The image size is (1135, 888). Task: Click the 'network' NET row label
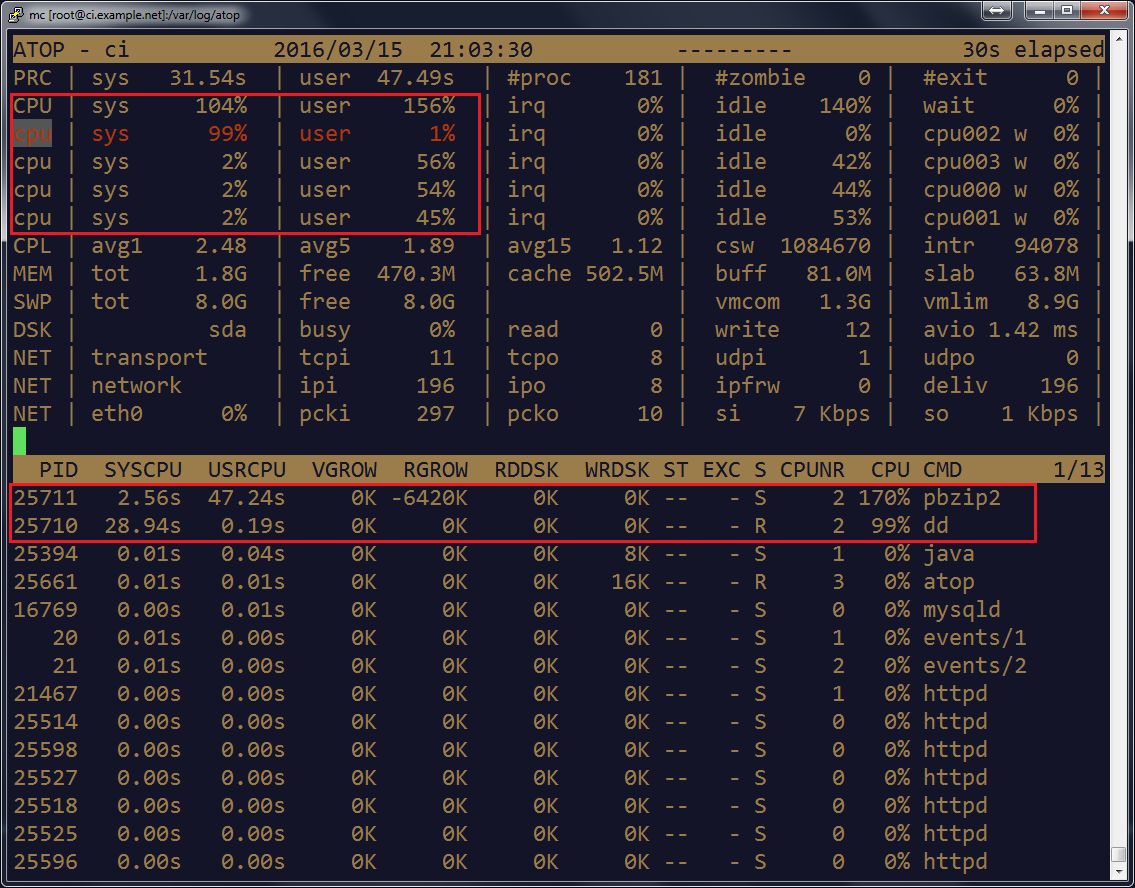click(136, 386)
